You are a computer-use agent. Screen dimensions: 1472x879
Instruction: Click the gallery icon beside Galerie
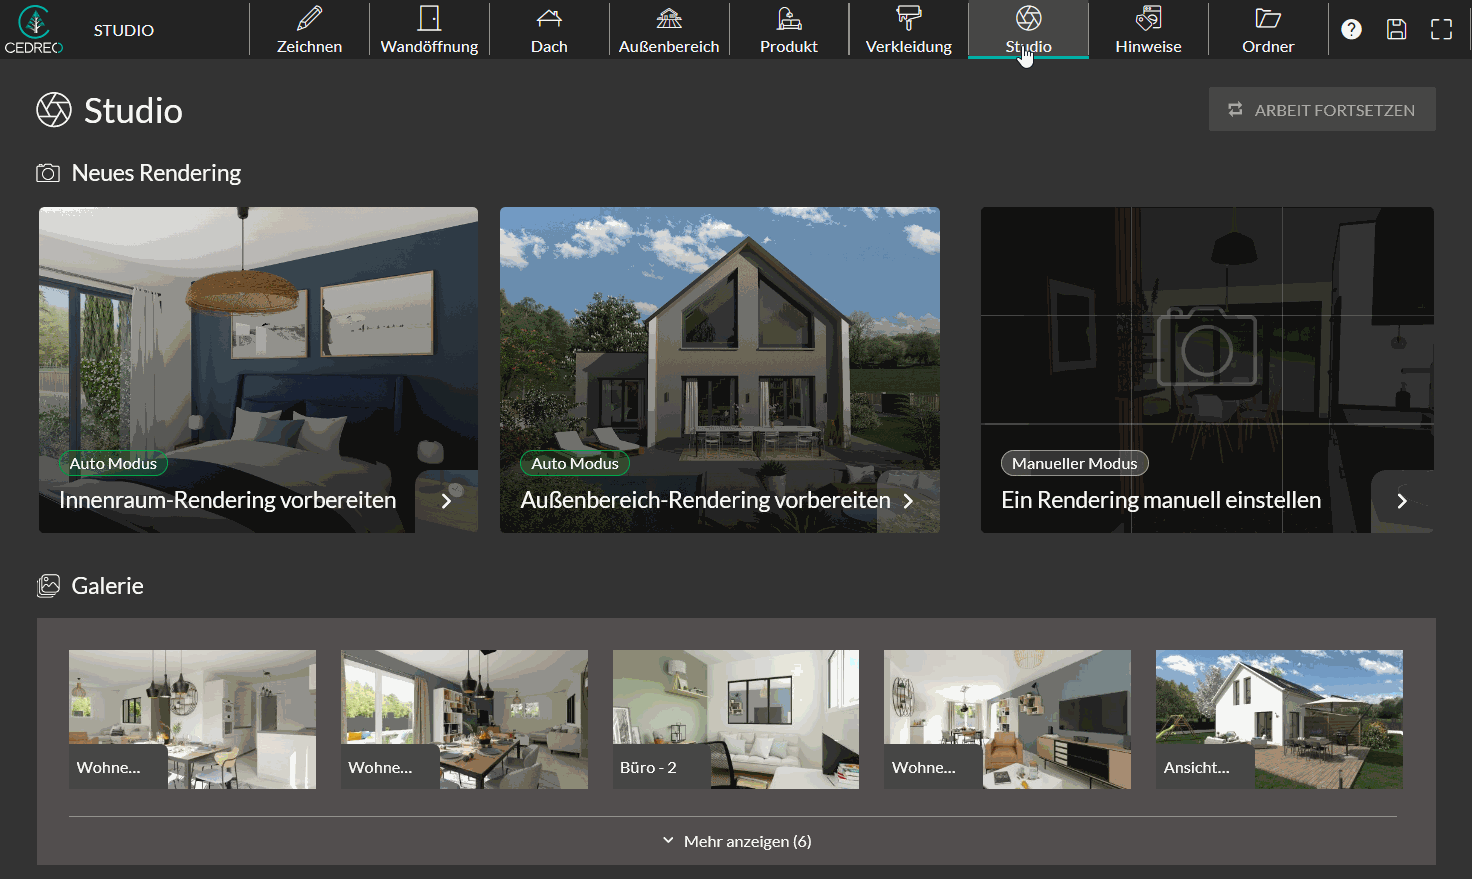(x=48, y=586)
